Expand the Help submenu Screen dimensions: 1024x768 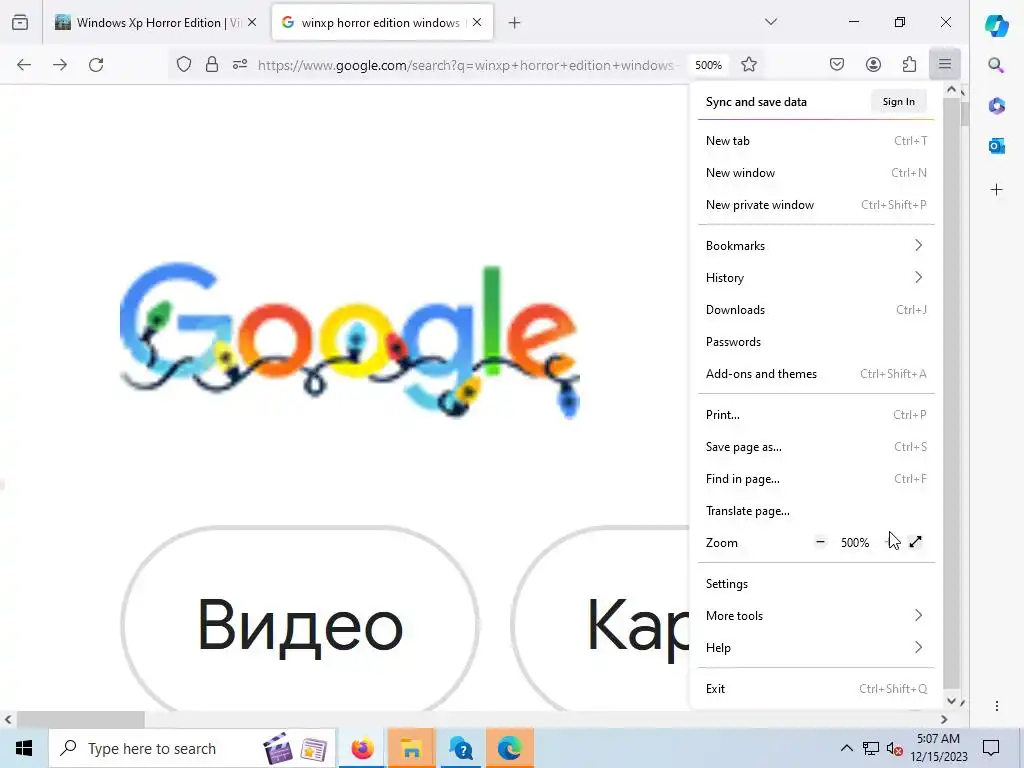[816, 648]
